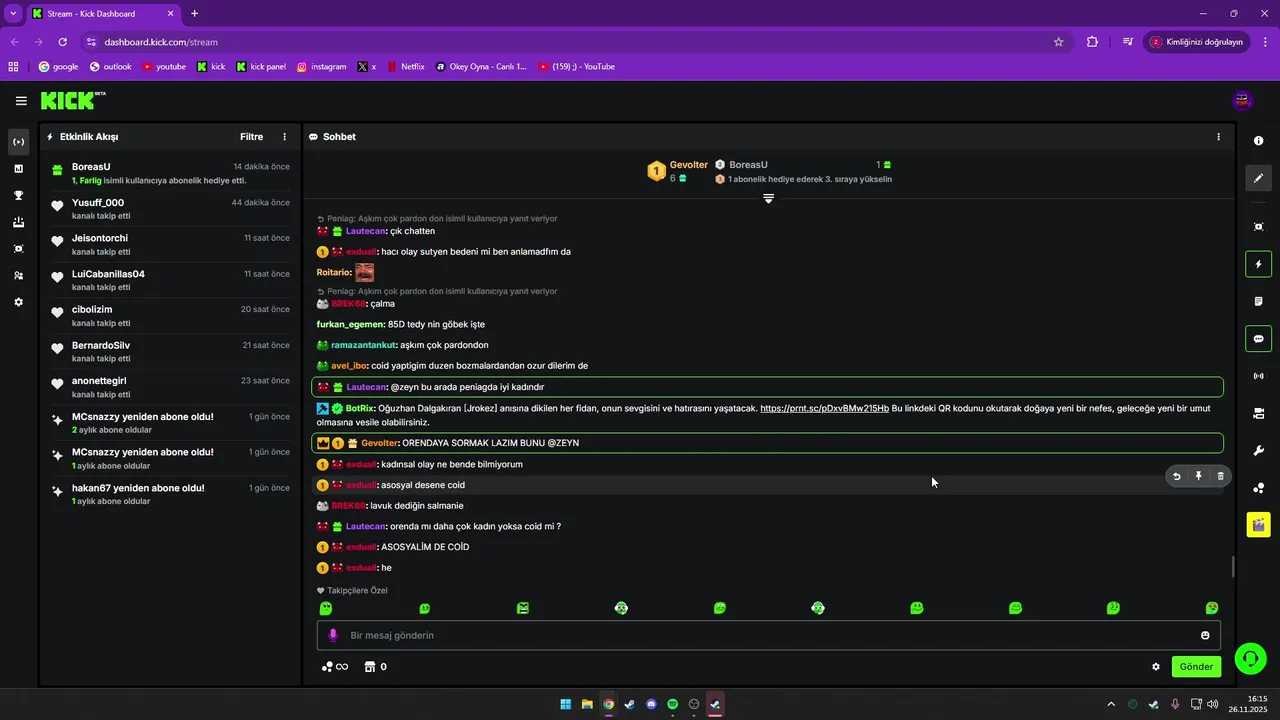Click the broadcast signal icon in right toolbar
Screen dimensions: 1280x720
[x=1258, y=376]
